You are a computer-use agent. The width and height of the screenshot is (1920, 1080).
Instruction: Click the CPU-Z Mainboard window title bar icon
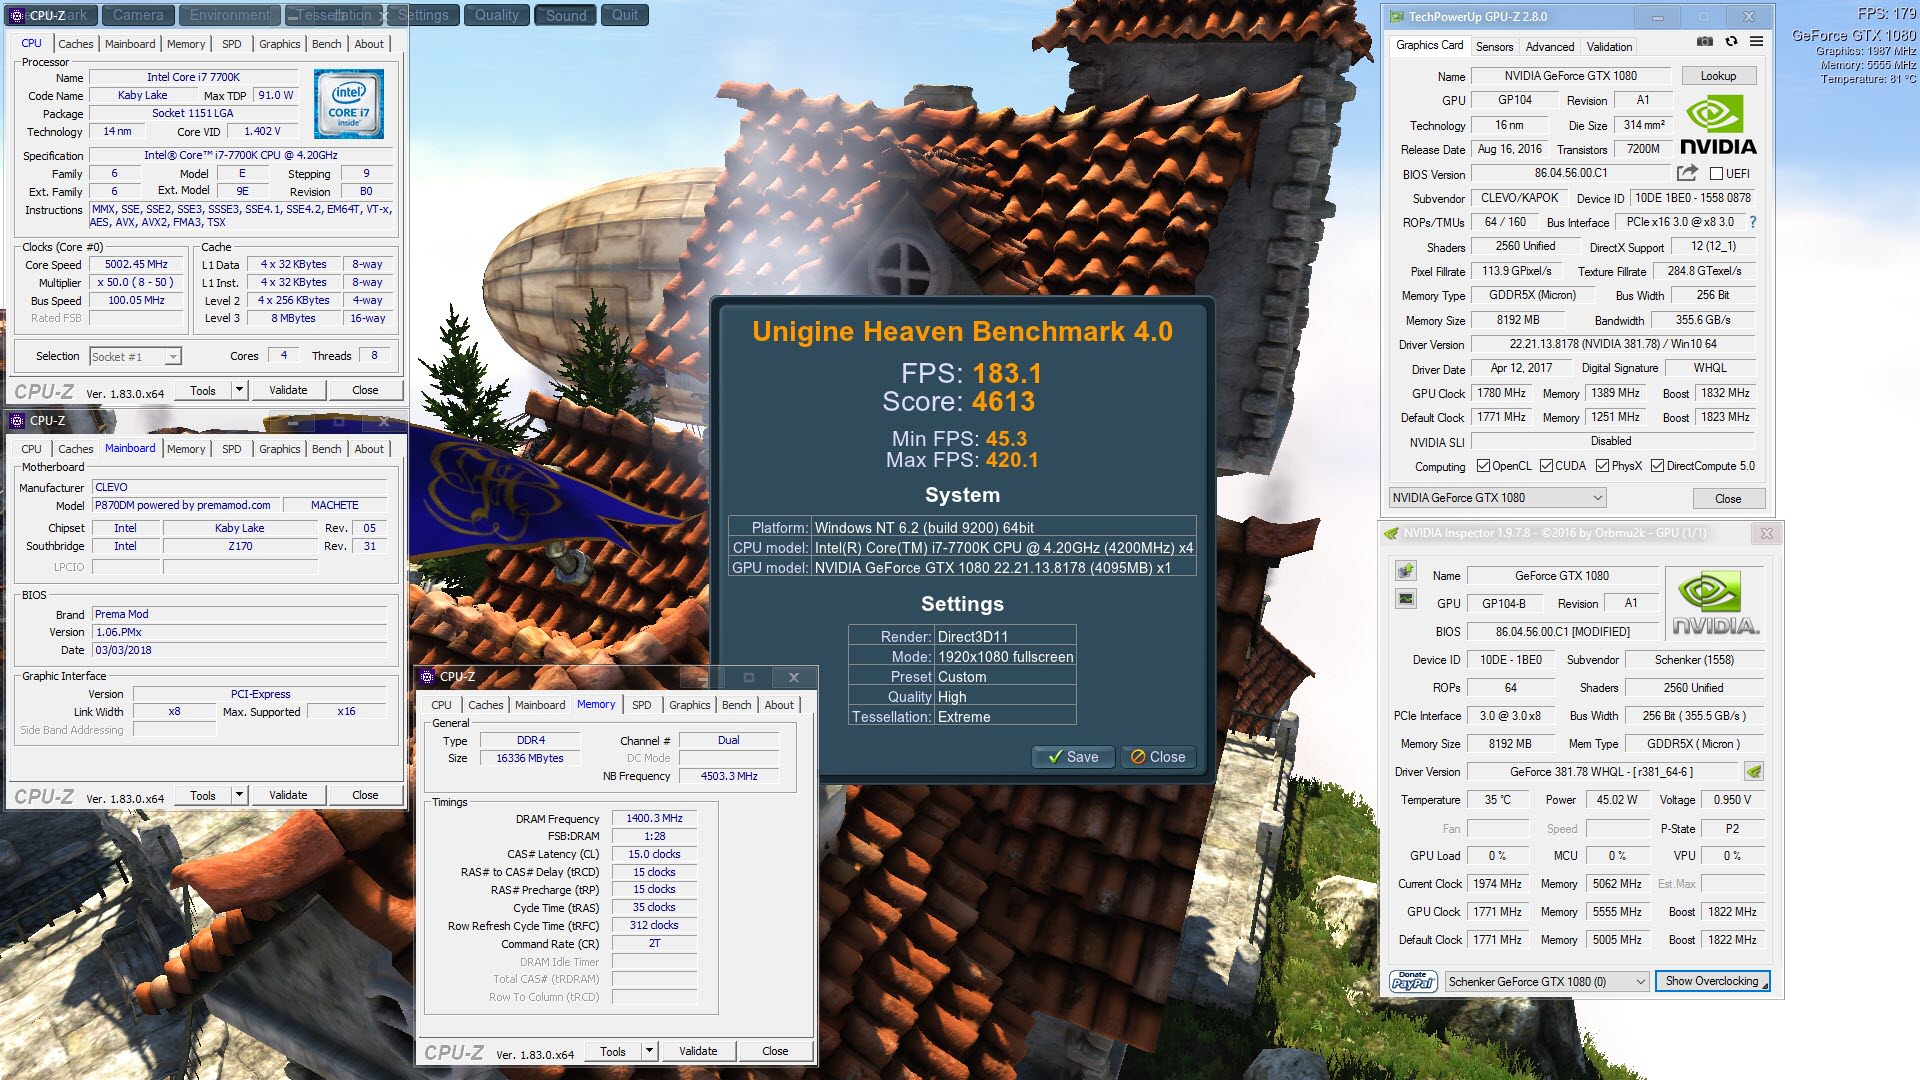point(17,421)
